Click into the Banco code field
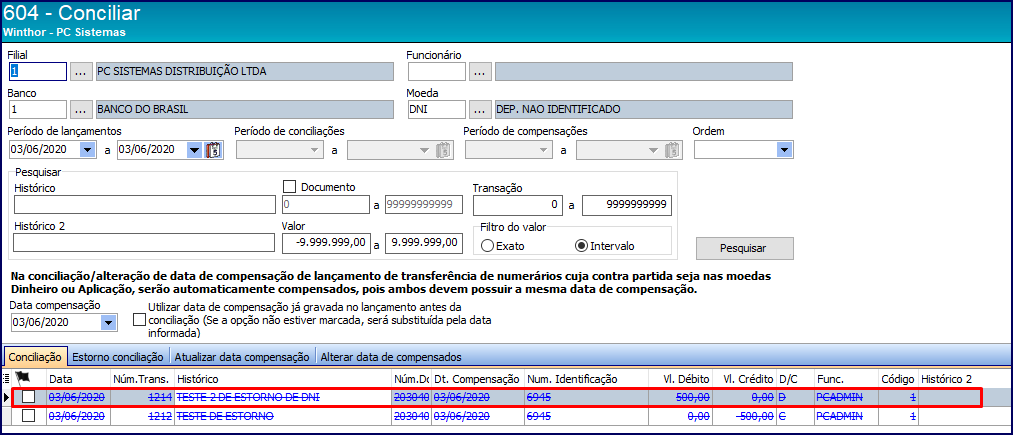1013x435 pixels. 37,109
